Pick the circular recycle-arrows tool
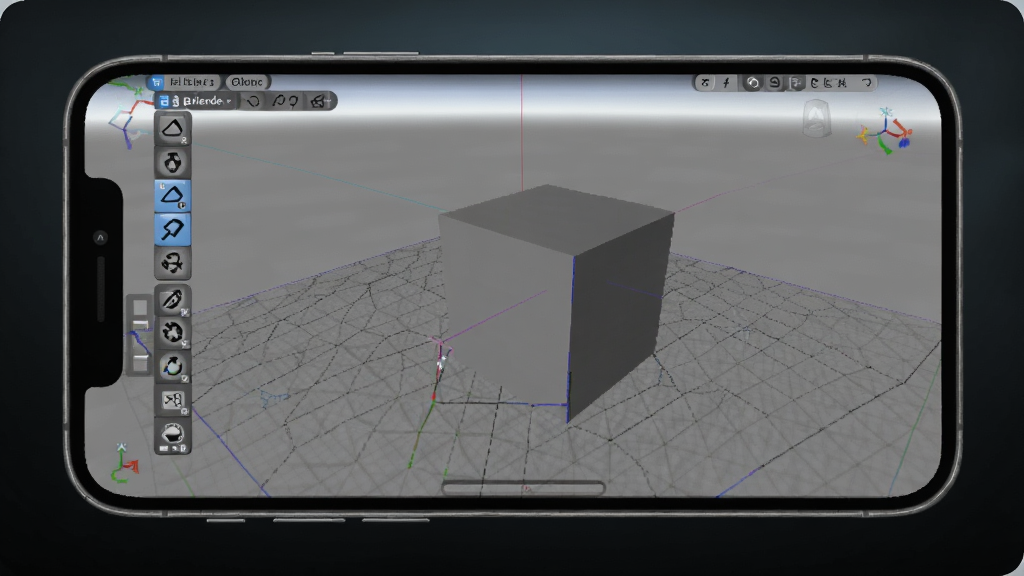 click(x=172, y=333)
